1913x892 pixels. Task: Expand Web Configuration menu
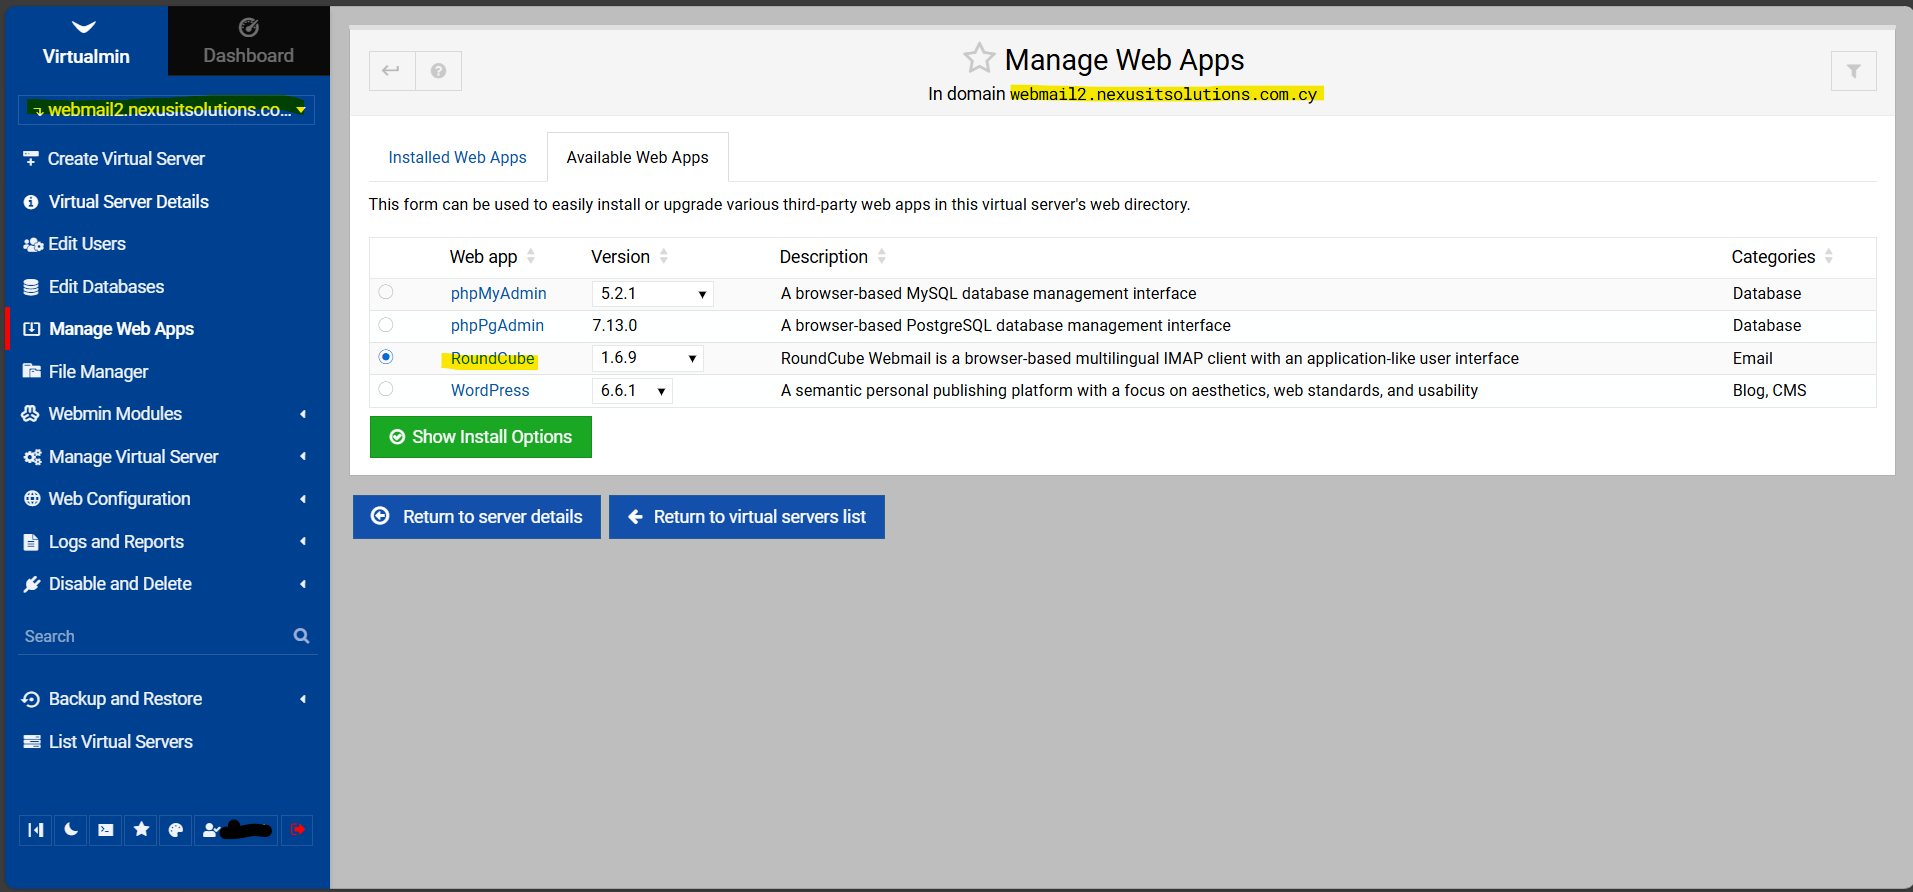point(166,499)
